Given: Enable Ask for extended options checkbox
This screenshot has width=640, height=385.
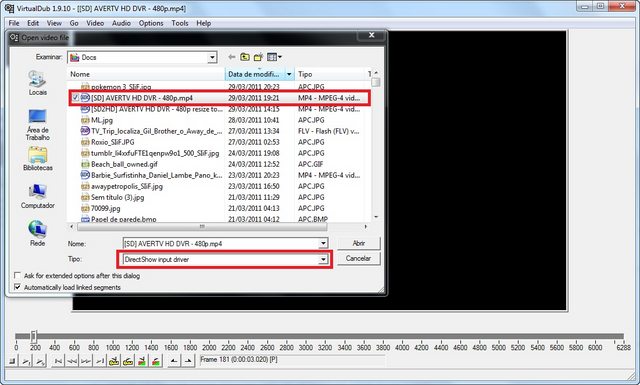Looking at the screenshot, I should click(18, 276).
